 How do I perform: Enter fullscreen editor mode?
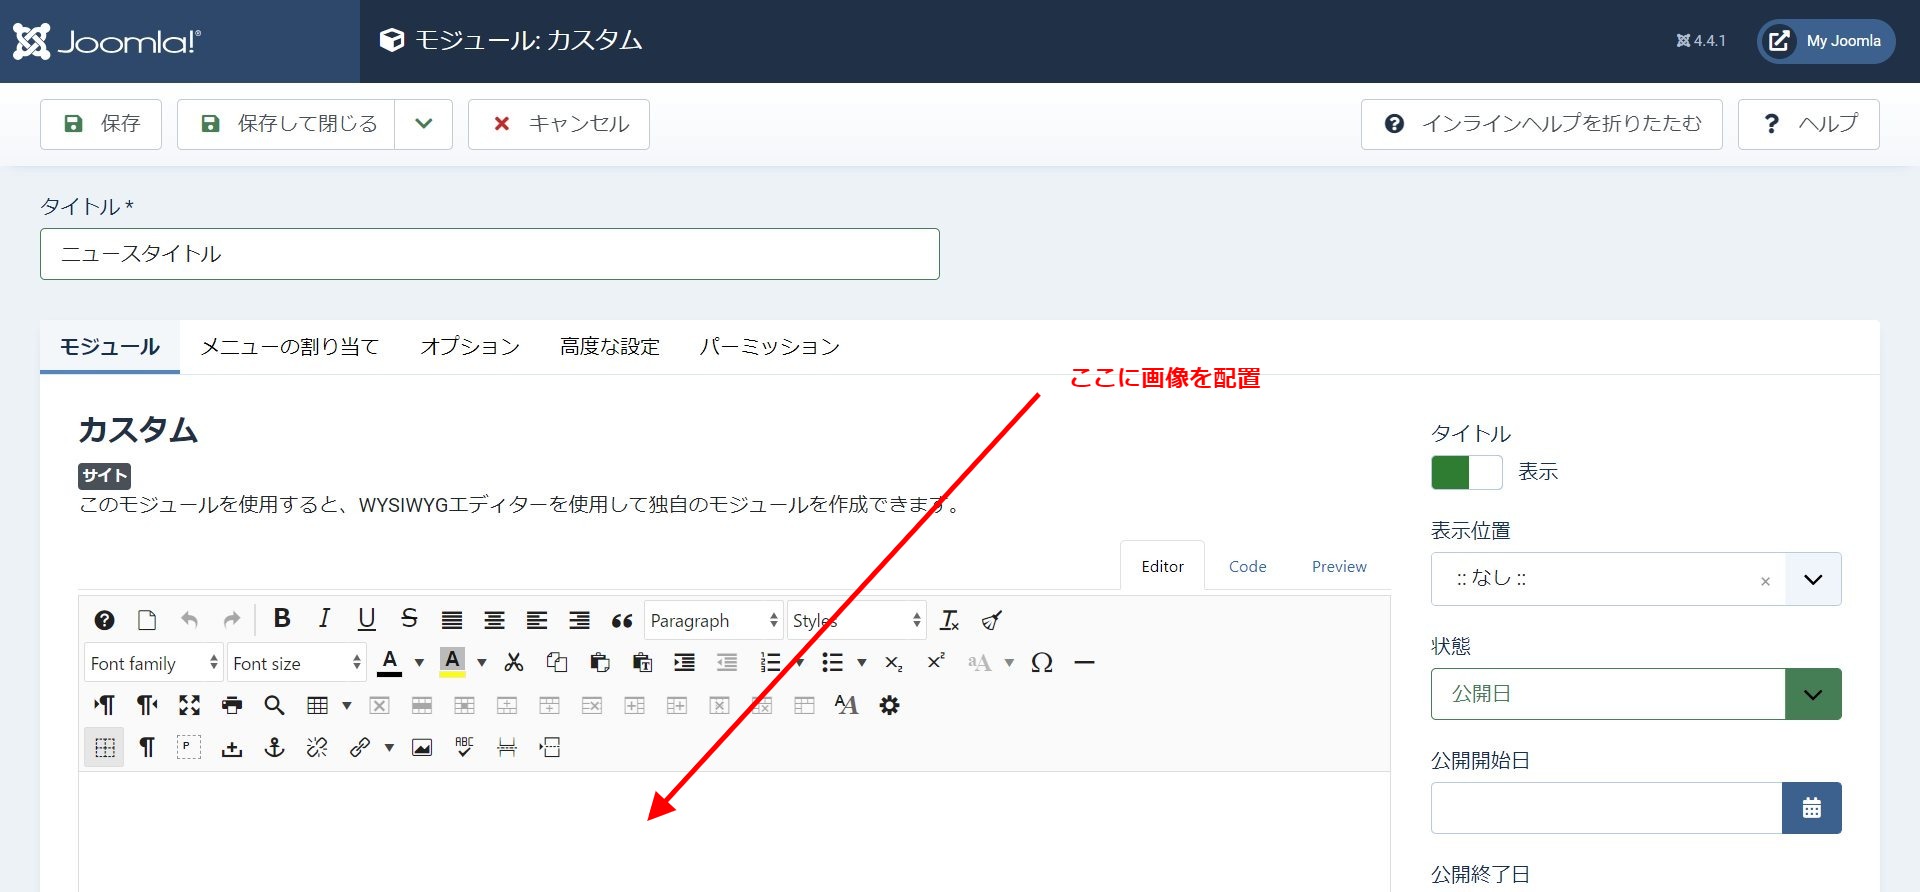189,706
